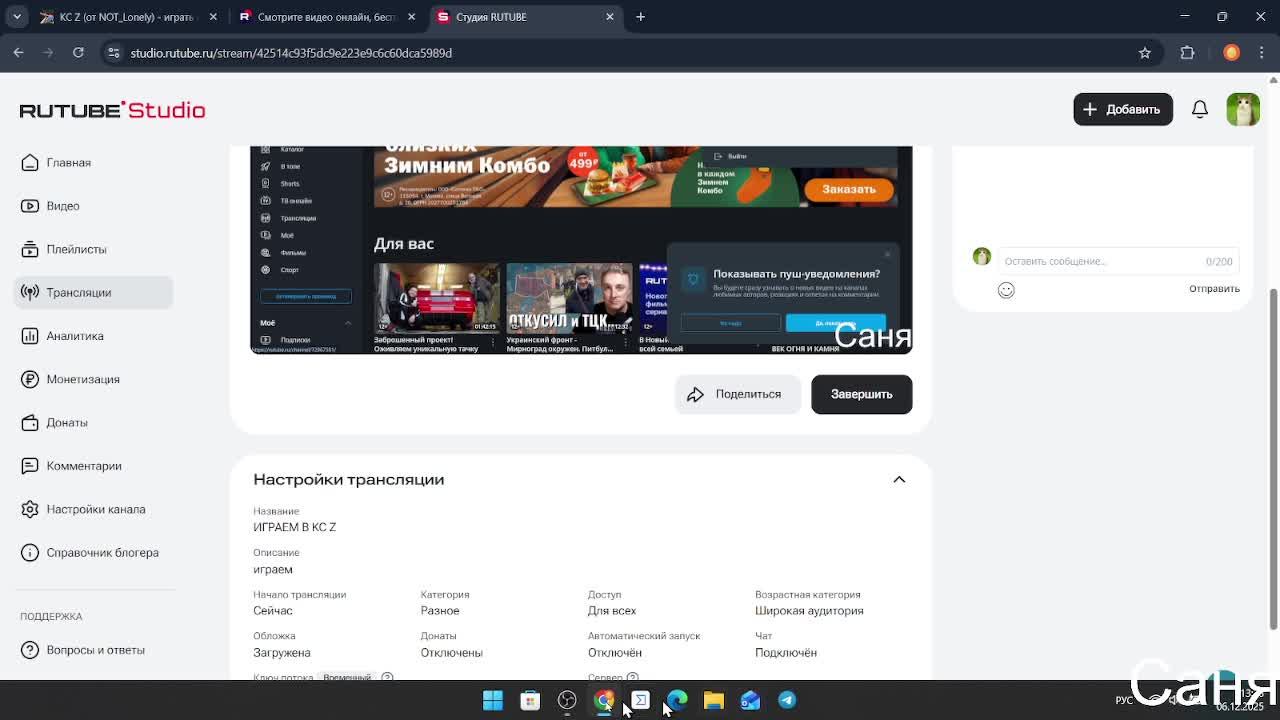Click the Оставить сообщение chat input field

(1118, 261)
